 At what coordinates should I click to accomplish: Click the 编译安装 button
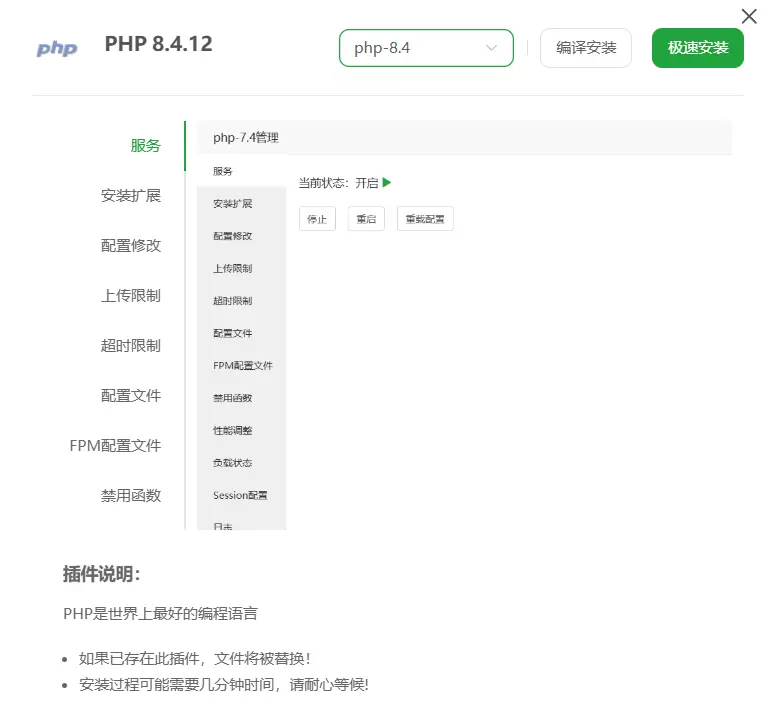pyautogui.click(x=586, y=48)
